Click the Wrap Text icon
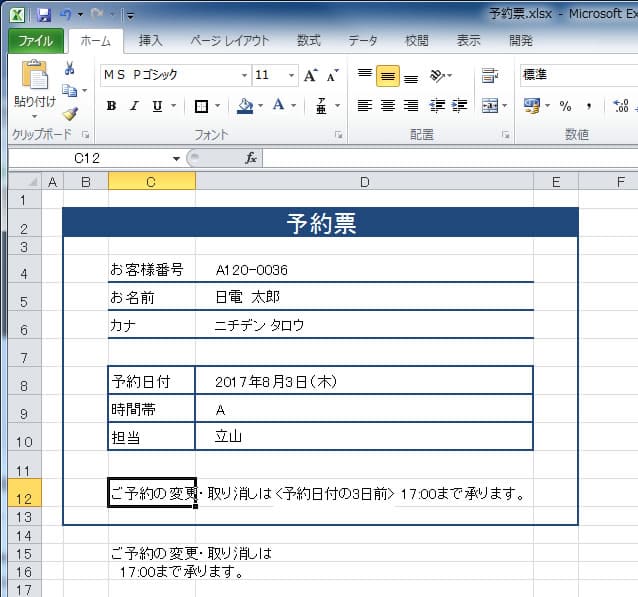Viewport: 638px width, 597px height. (490, 76)
